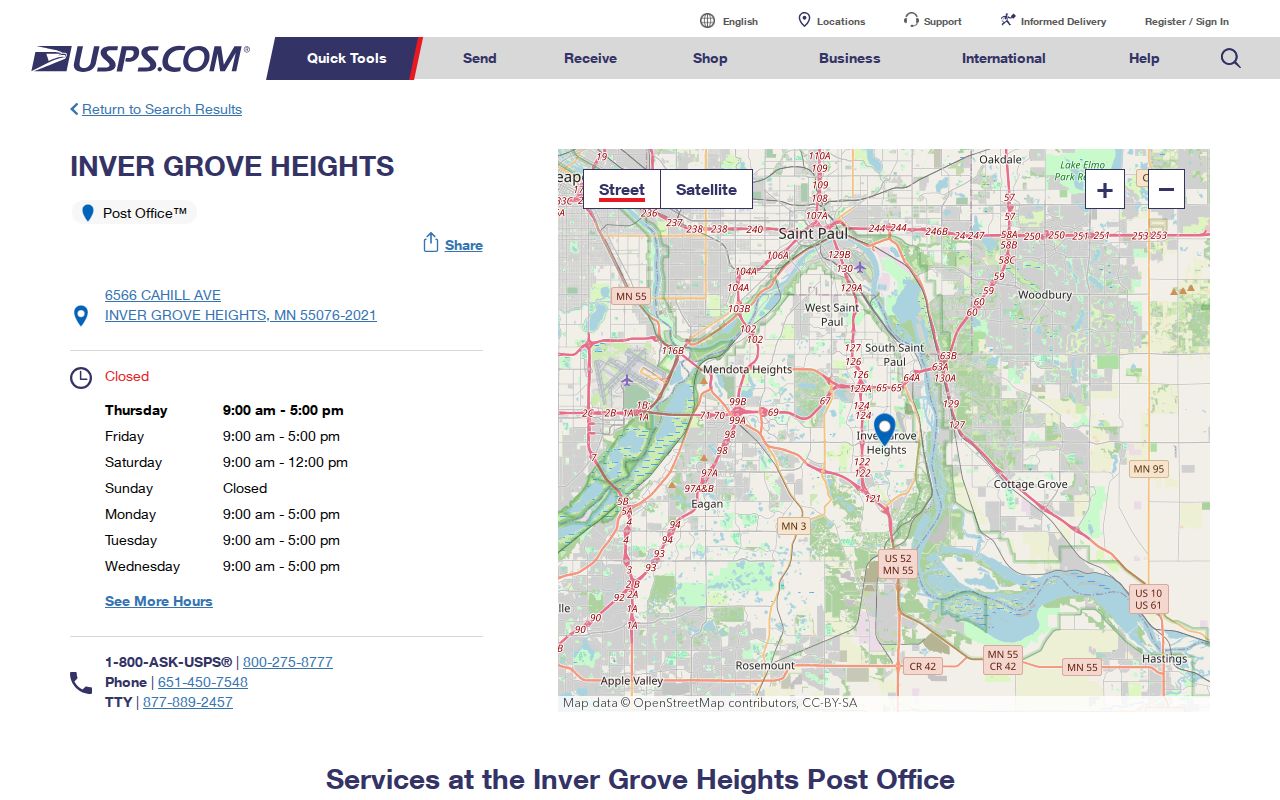Click the red Closed status text
This screenshot has width=1280, height=800.
click(x=127, y=376)
